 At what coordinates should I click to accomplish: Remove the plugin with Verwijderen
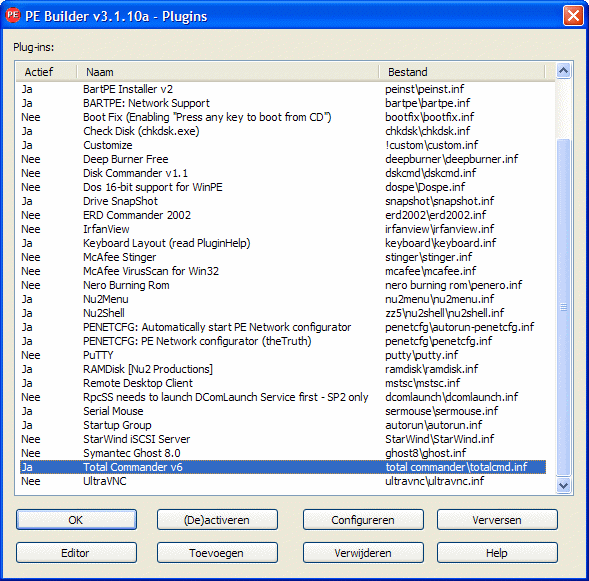[363, 553]
